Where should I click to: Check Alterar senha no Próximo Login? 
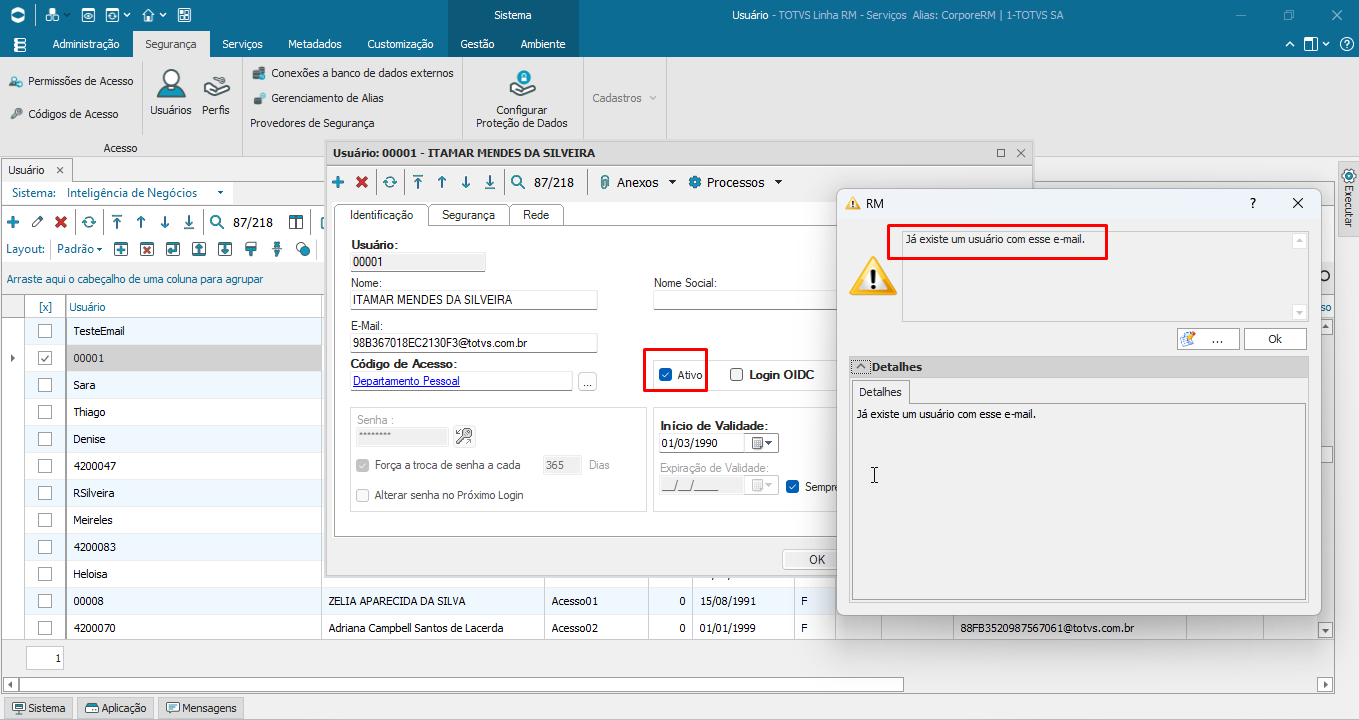[x=363, y=495]
